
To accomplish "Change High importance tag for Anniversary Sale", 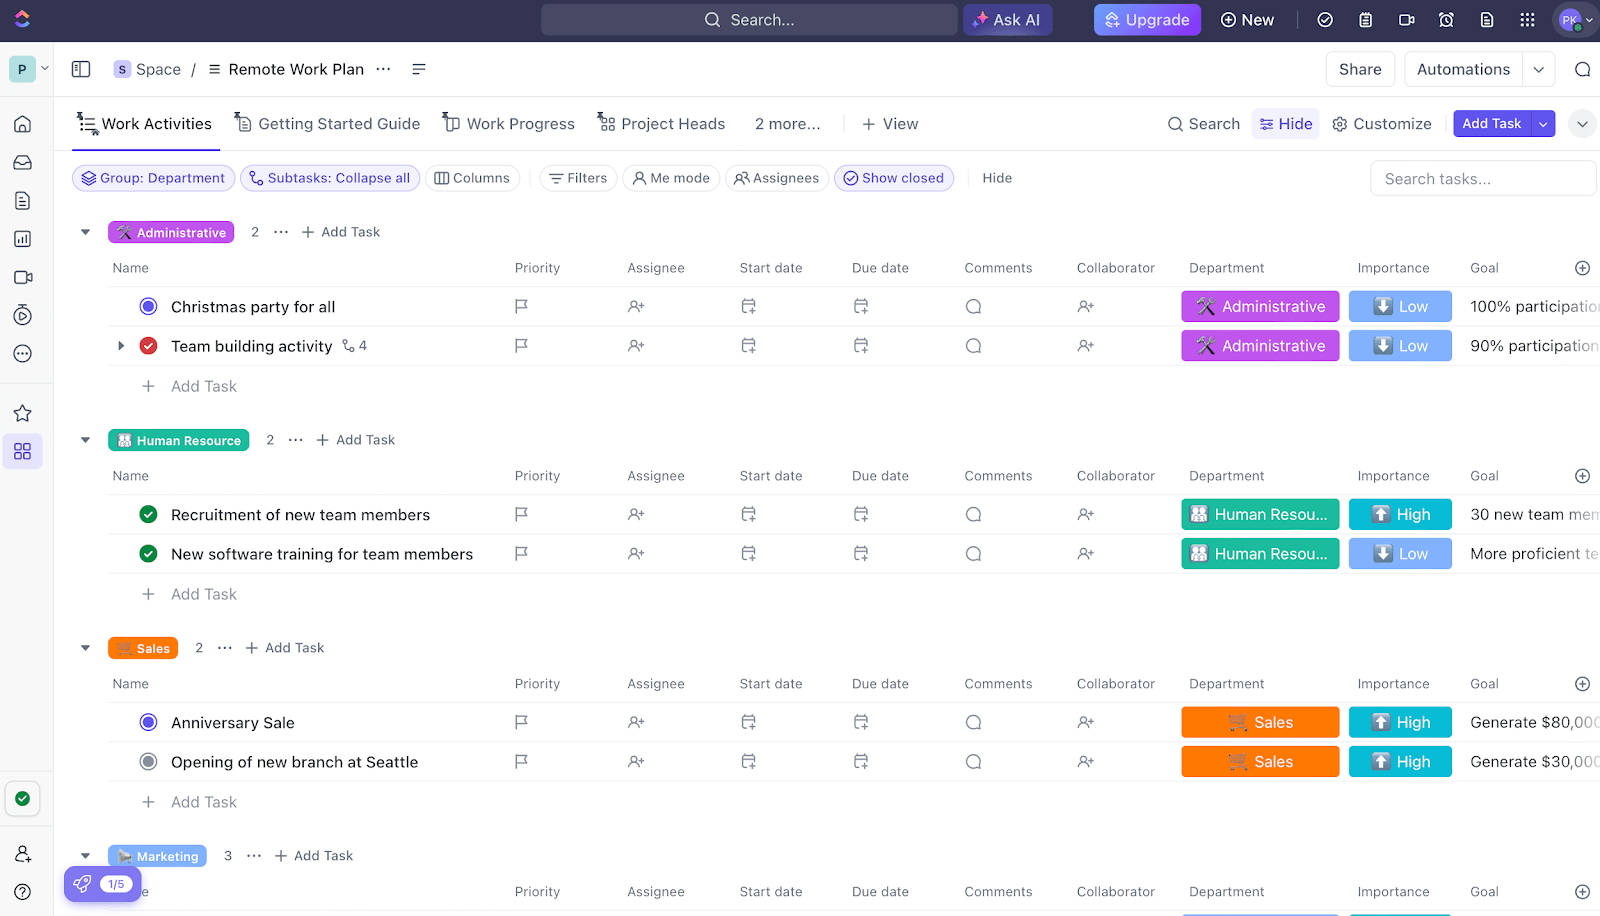I will 1400,723.
